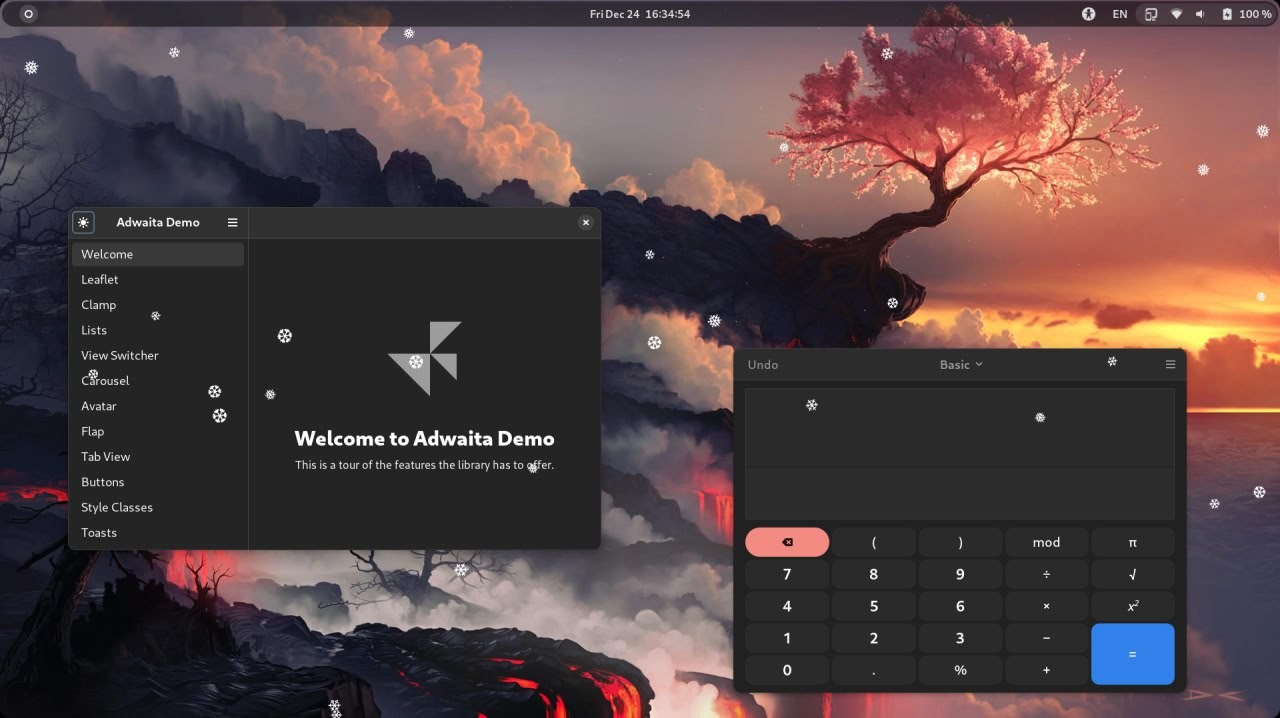This screenshot has width=1280, height=718.
Task: Open the Basic mode dropdown in Calculator
Action: (961, 365)
